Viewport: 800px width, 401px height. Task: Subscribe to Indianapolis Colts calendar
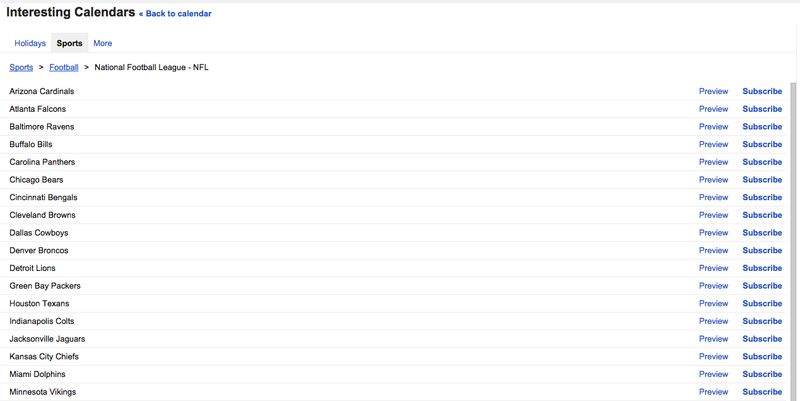762,321
